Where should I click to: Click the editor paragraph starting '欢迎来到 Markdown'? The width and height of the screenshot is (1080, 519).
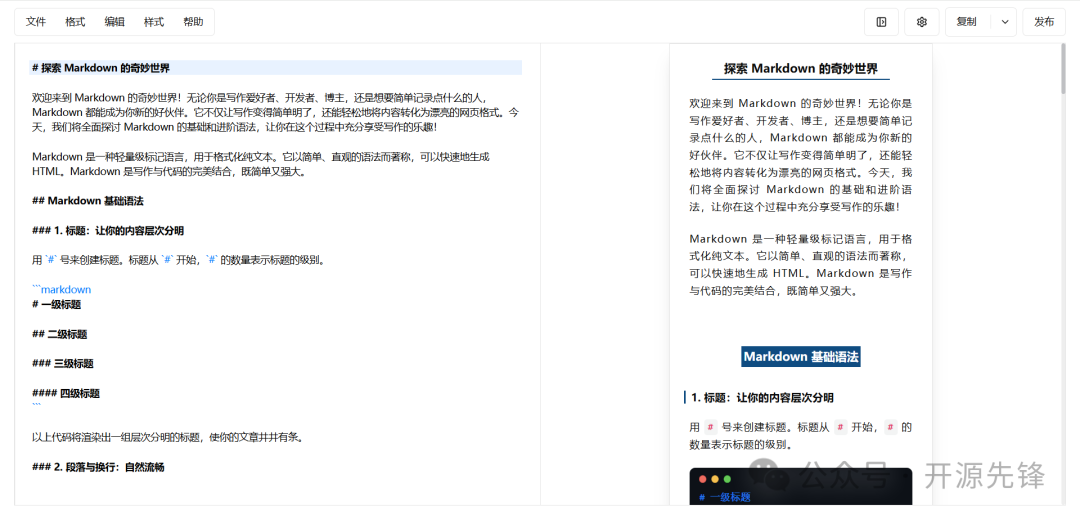click(276, 112)
